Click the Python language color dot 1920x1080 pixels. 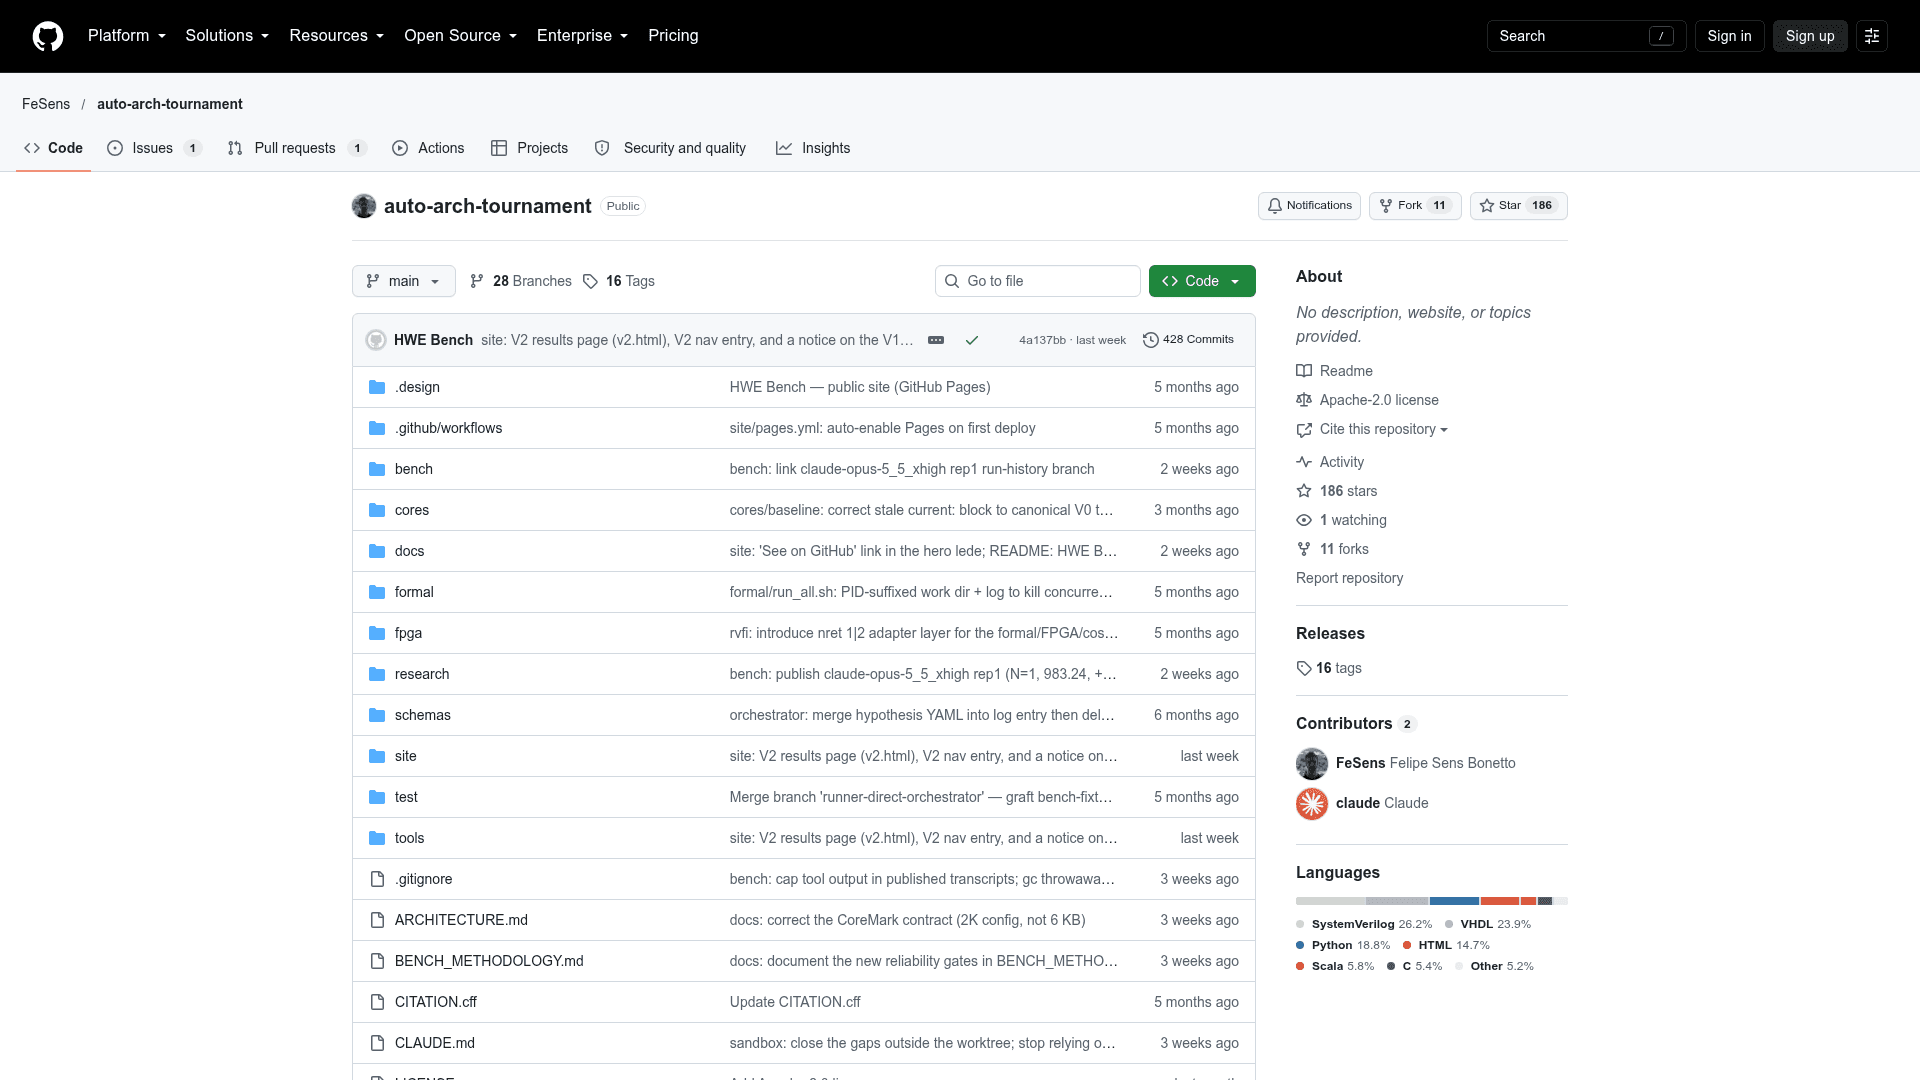(1300, 945)
